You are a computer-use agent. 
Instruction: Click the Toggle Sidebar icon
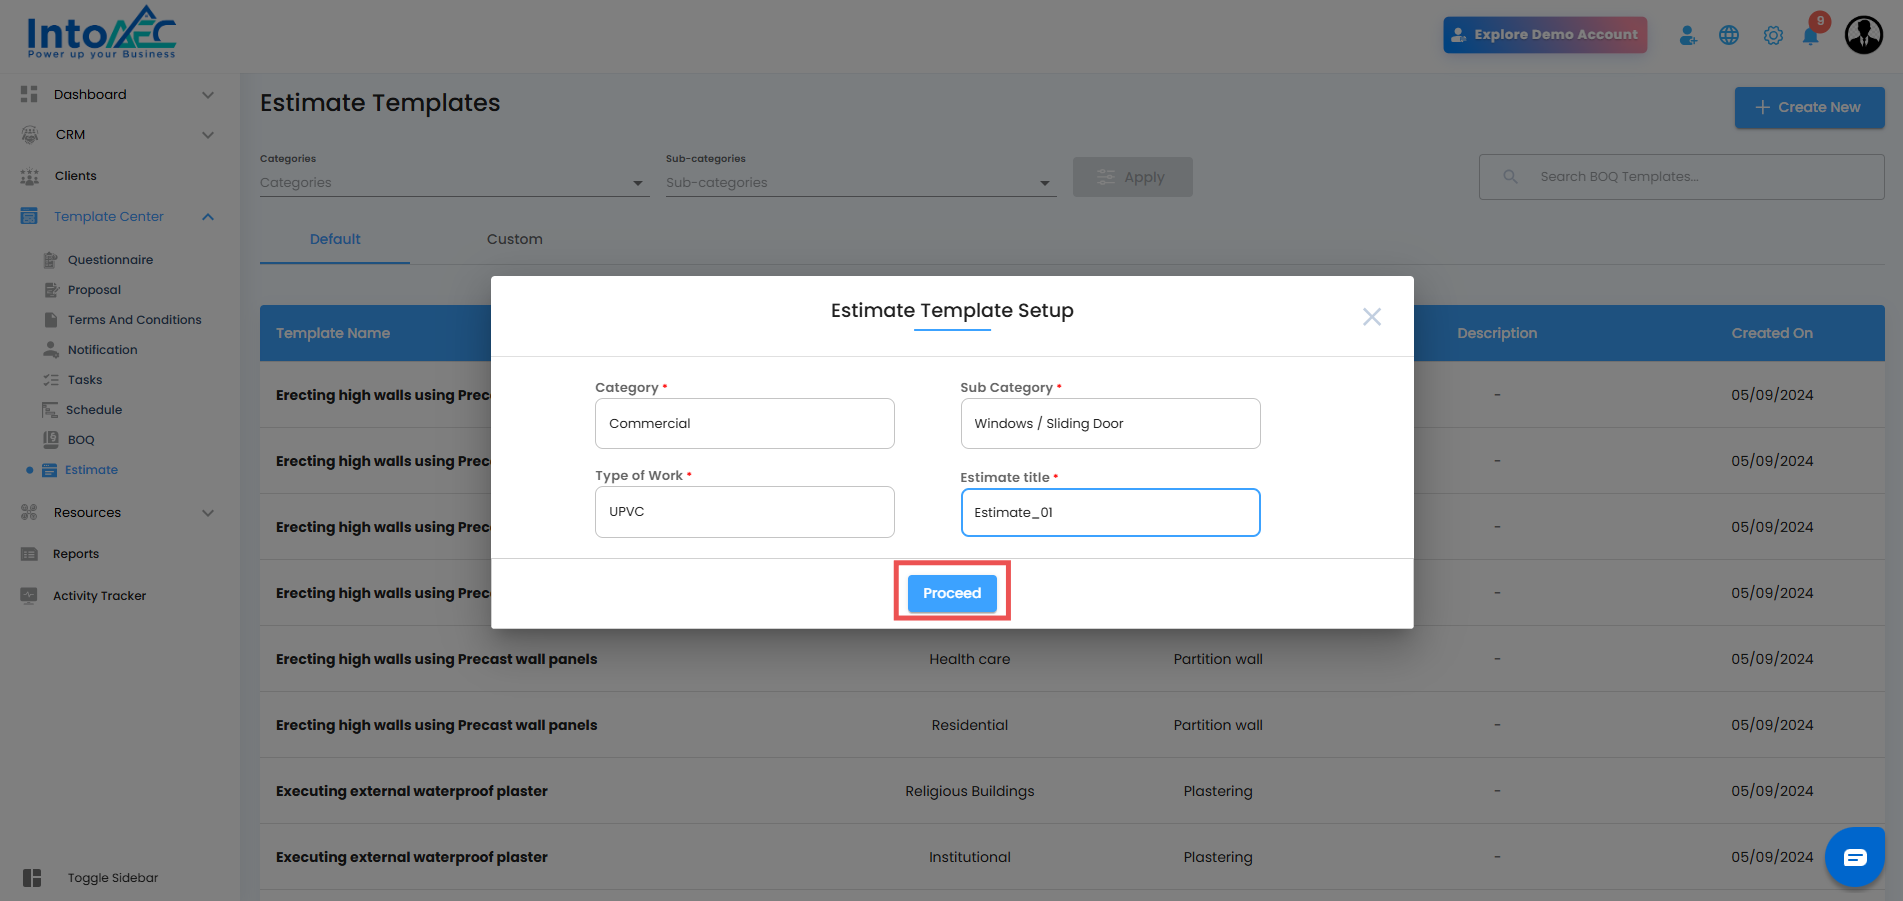click(x=32, y=878)
